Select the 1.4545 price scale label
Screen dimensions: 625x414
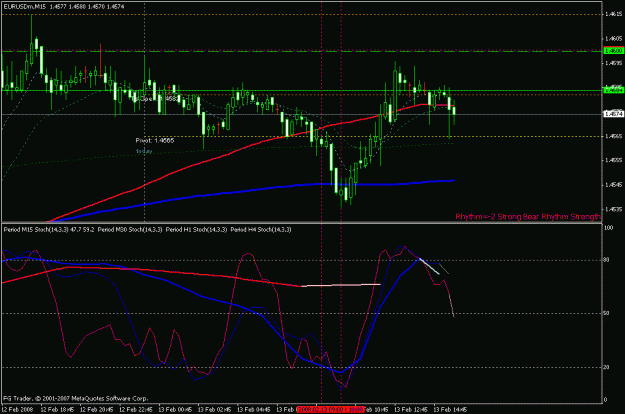pyautogui.click(x=614, y=185)
